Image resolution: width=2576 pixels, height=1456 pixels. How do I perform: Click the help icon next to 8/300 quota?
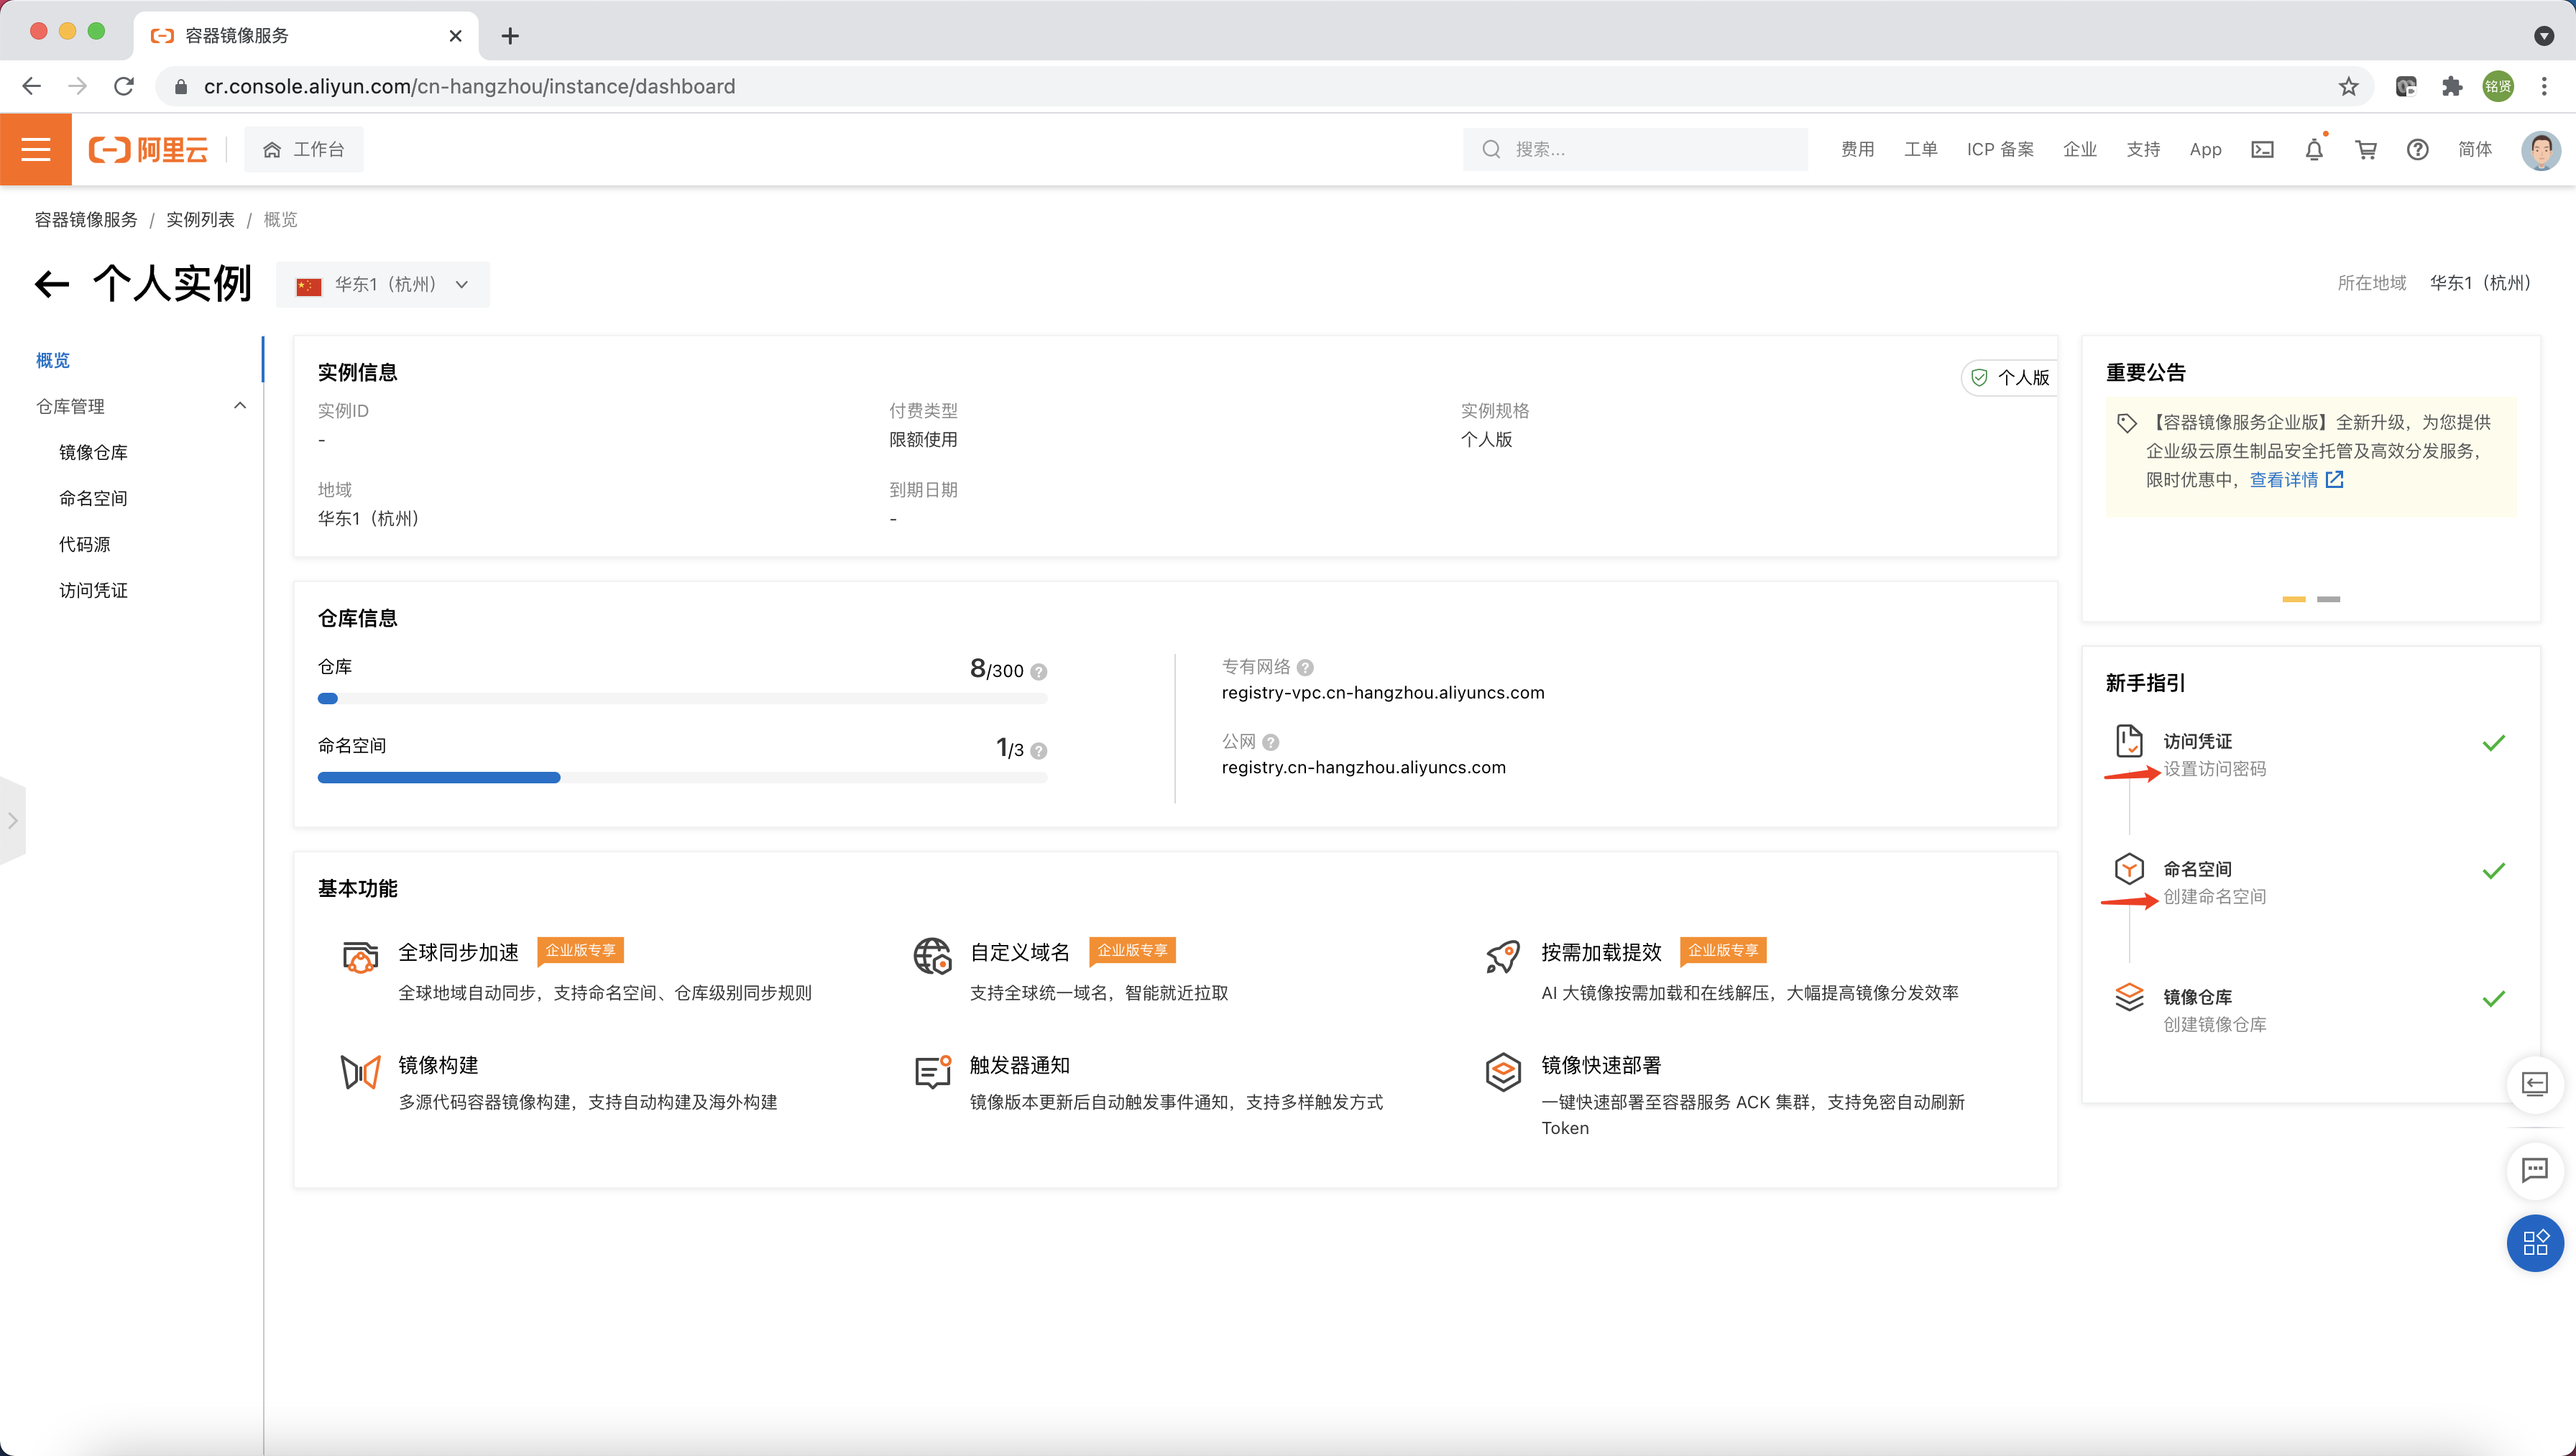[x=1039, y=672]
